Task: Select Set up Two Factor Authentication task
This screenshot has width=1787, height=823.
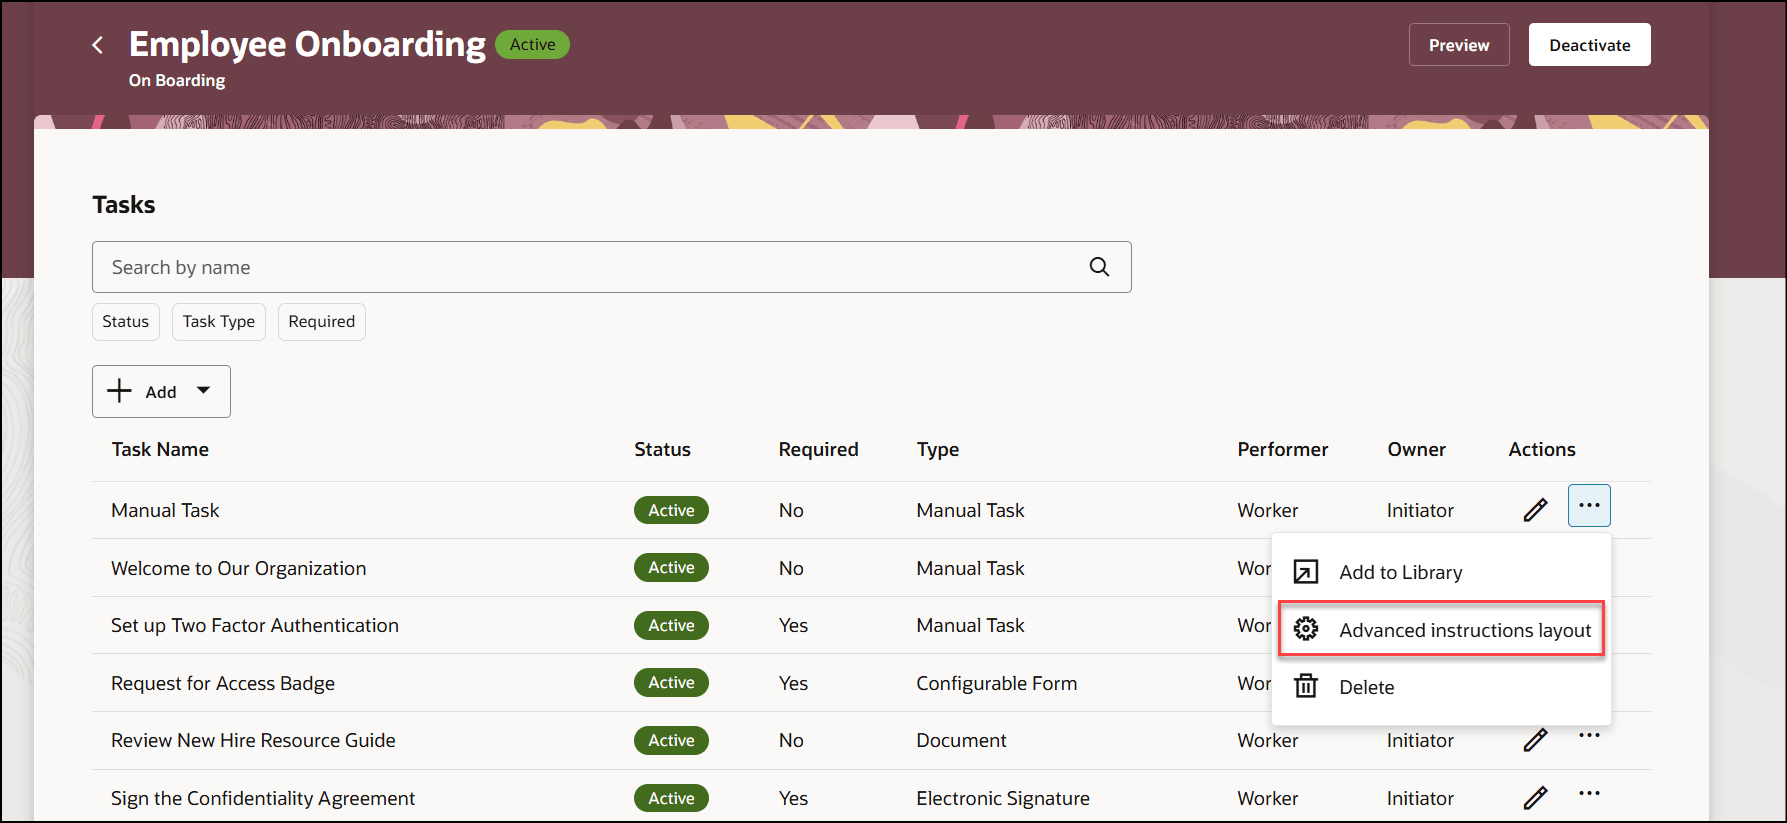Action: pos(255,625)
